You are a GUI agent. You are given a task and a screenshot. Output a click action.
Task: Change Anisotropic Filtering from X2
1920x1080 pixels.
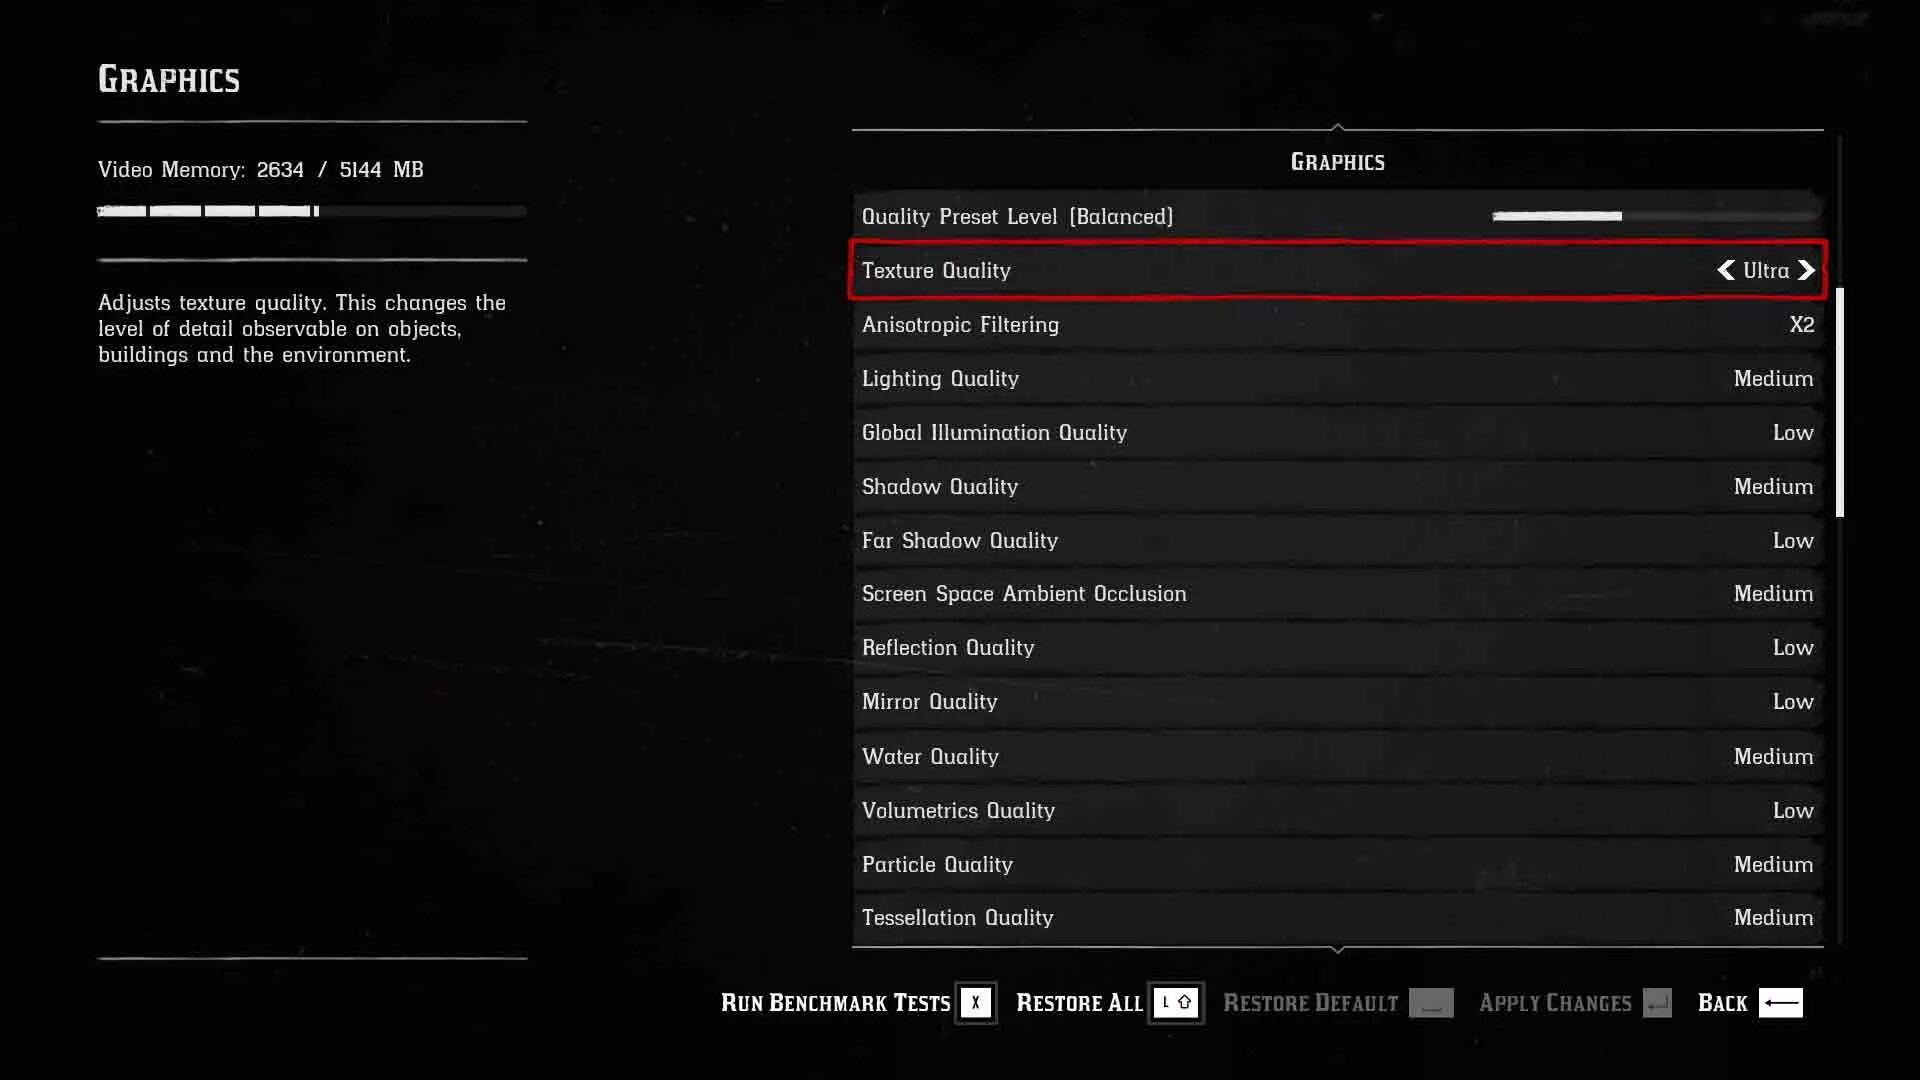1801,323
